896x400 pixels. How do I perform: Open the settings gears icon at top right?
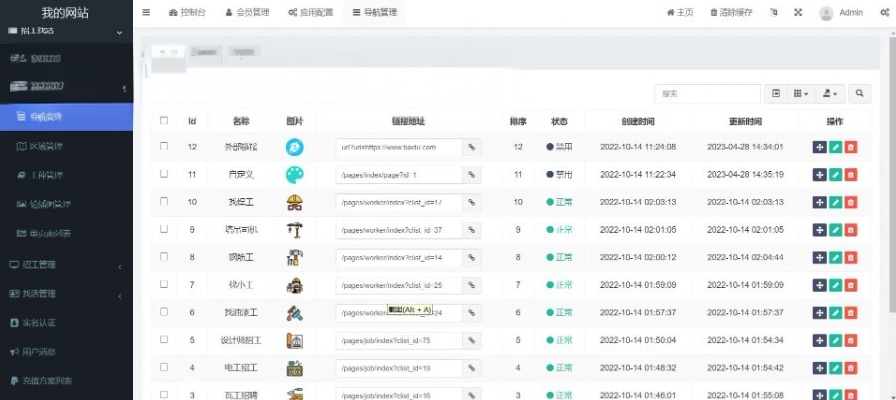pos(885,13)
